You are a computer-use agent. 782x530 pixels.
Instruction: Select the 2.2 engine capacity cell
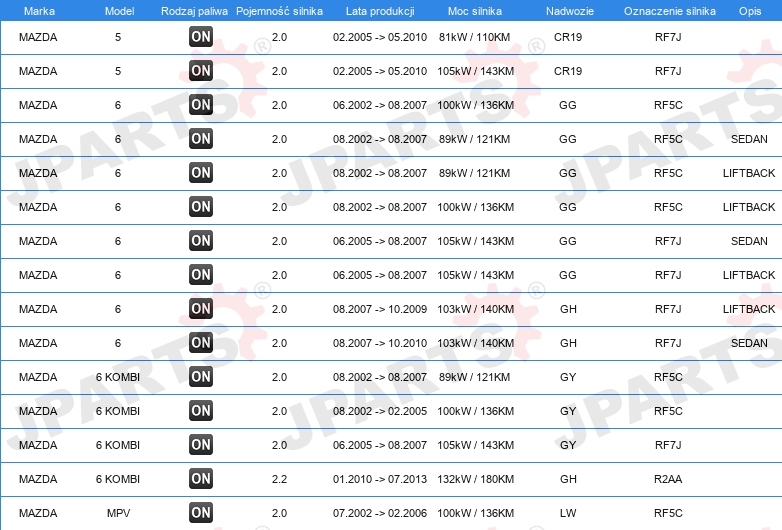(x=279, y=479)
